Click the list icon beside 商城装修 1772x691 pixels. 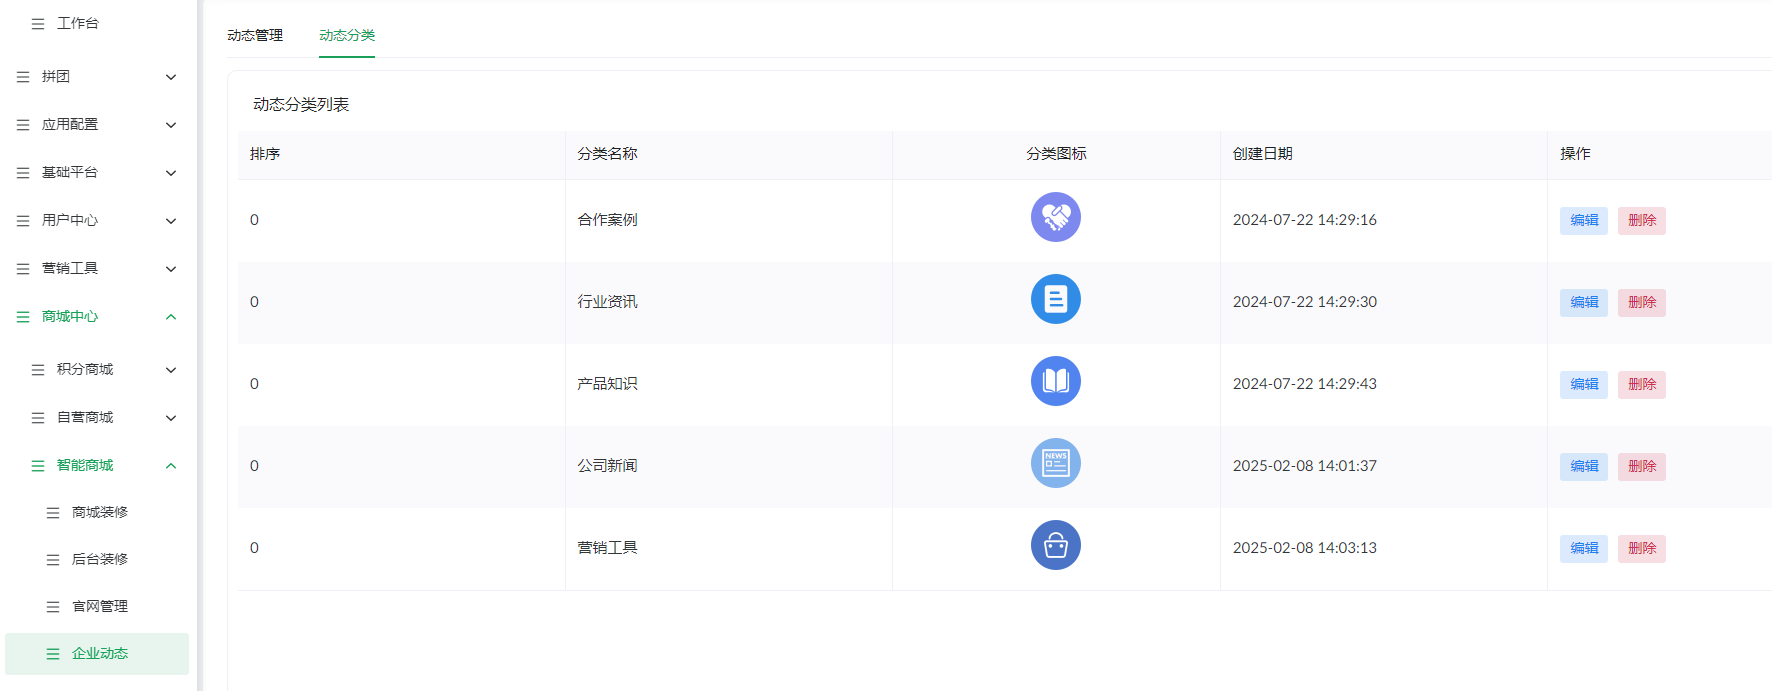coord(53,512)
